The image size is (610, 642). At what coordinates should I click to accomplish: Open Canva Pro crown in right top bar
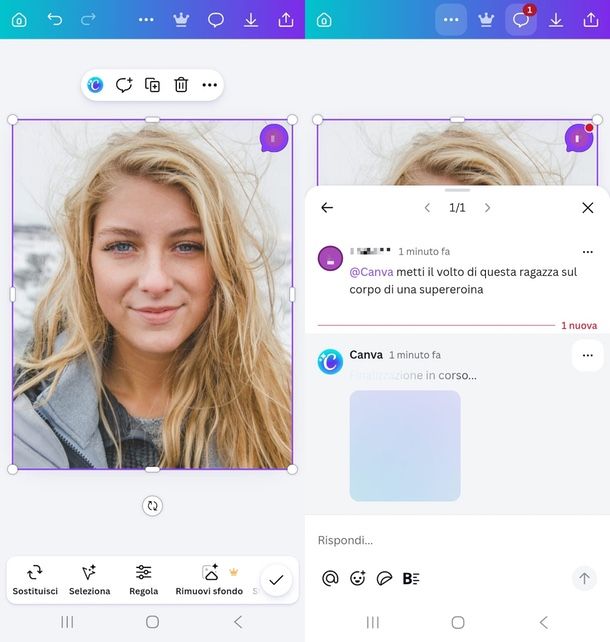tap(486, 19)
